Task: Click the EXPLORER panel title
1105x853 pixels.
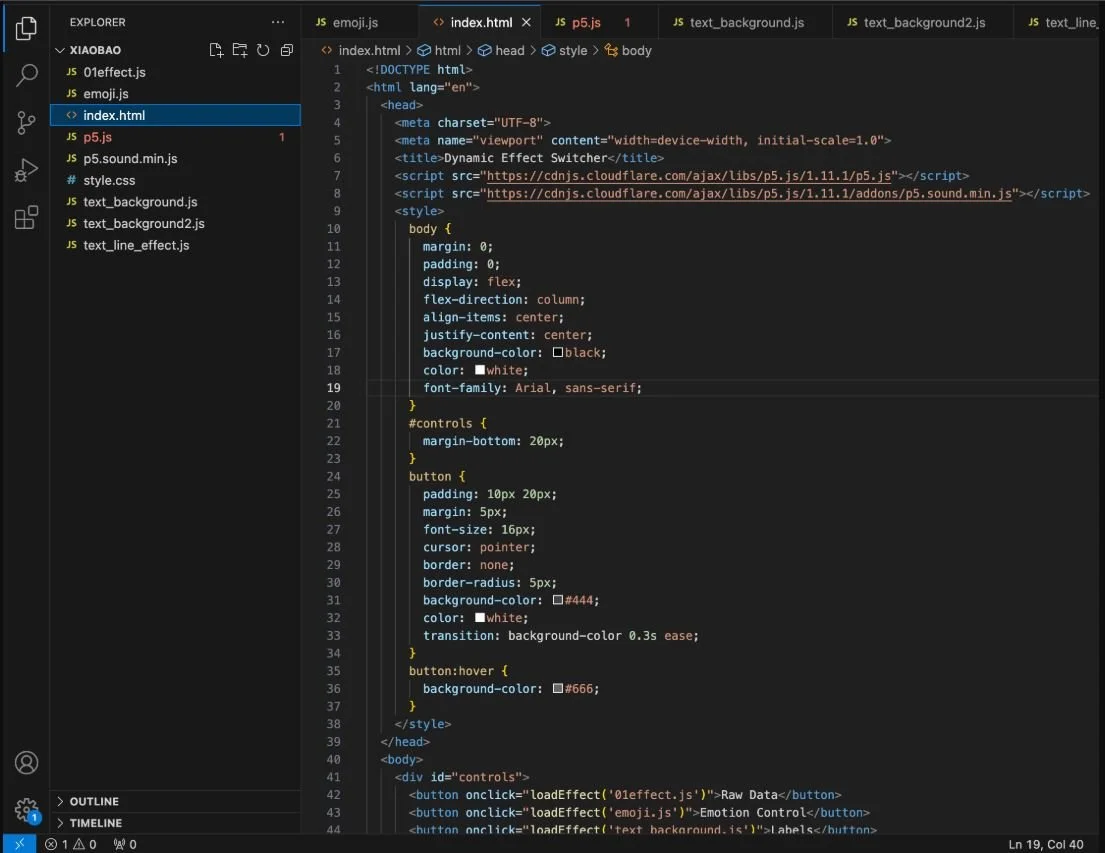Action: click(x=97, y=23)
